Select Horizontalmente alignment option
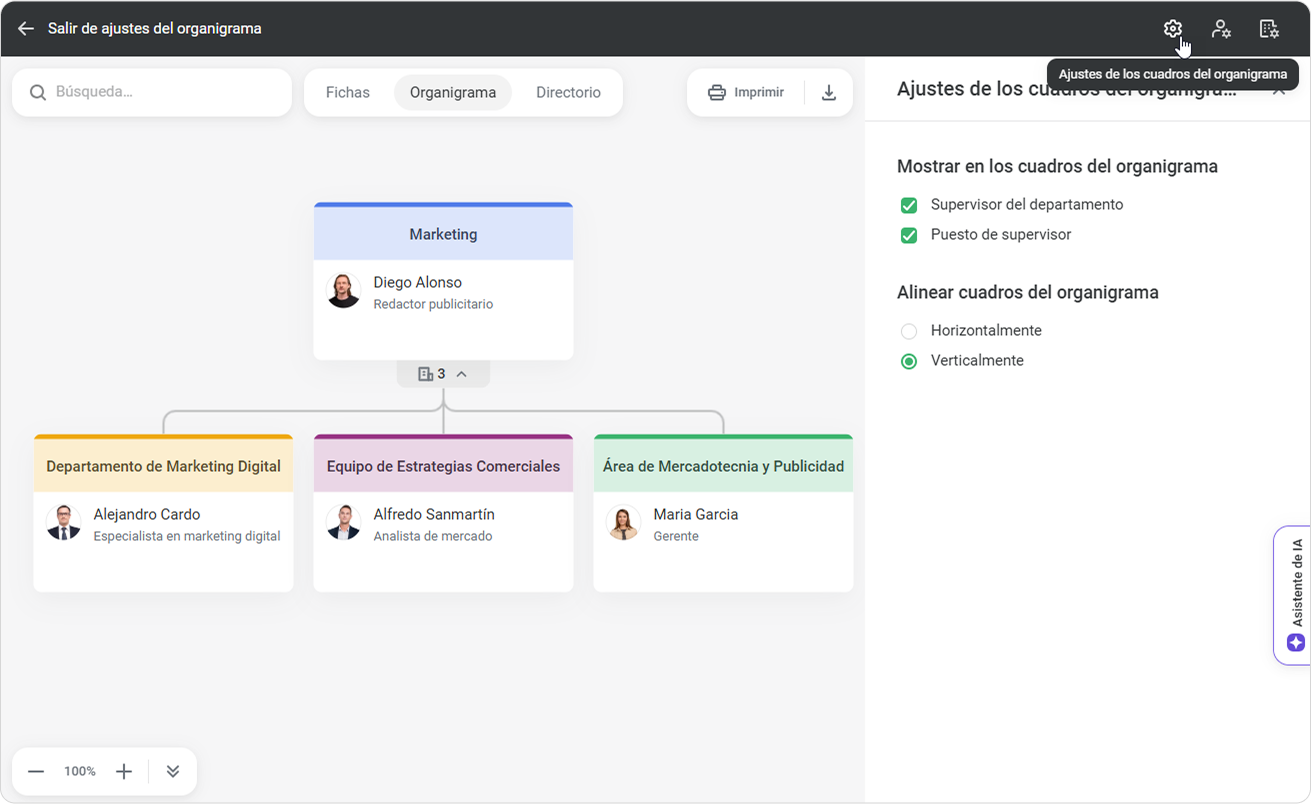Image resolution: width=1311 pixels, height=804 pixels. point(909,331)
